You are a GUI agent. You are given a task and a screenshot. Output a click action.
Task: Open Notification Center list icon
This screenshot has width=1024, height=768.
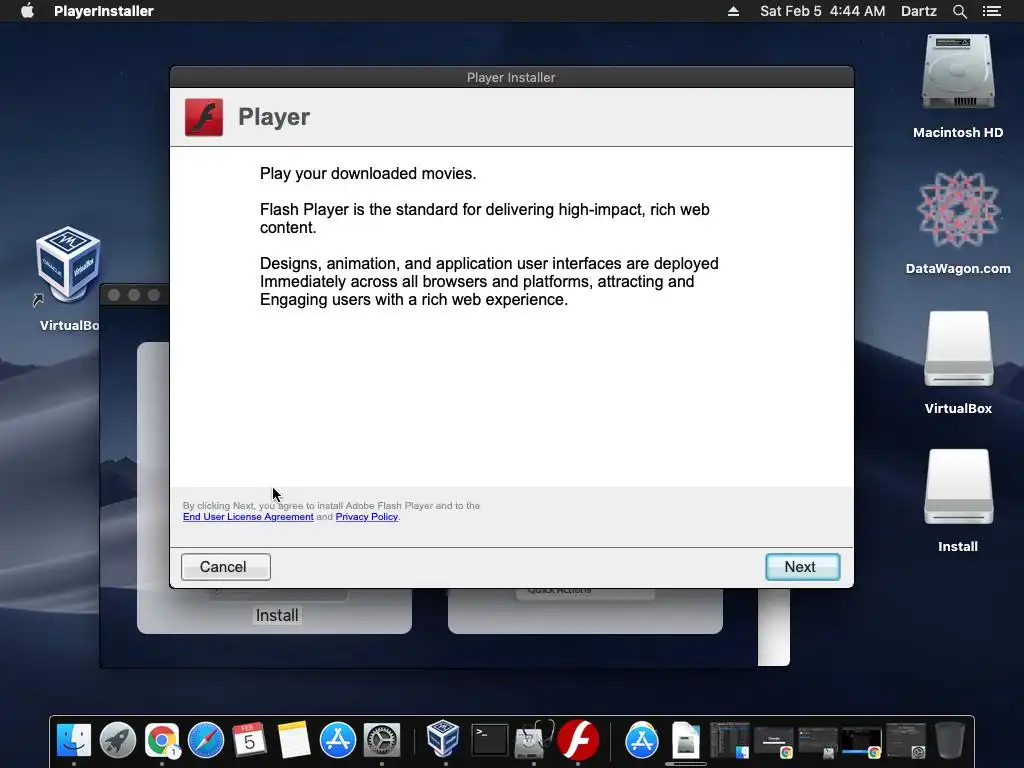(x=992, y=11)
